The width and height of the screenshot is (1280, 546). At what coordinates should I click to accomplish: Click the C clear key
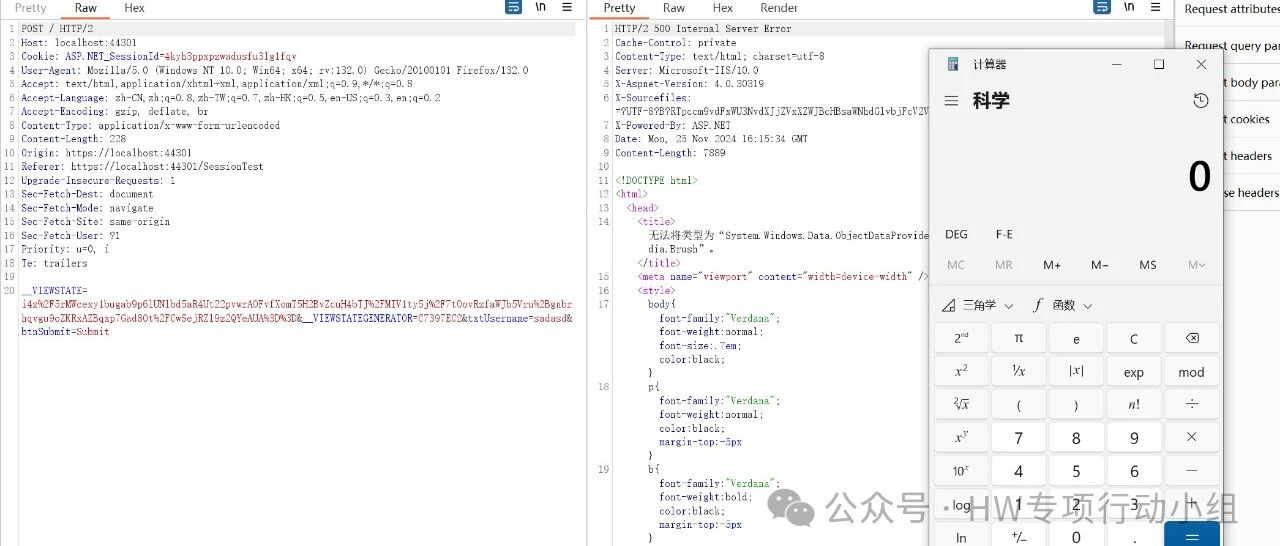point(1134,338)
